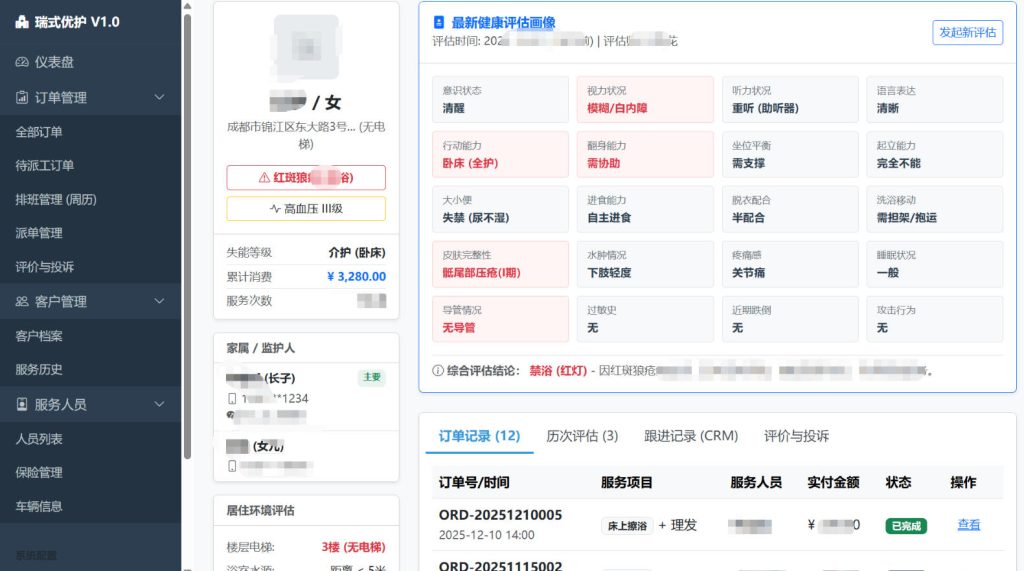Click the 发起新评估 button
This screenshot has height=571, width=1024.
tap(967, 33)
